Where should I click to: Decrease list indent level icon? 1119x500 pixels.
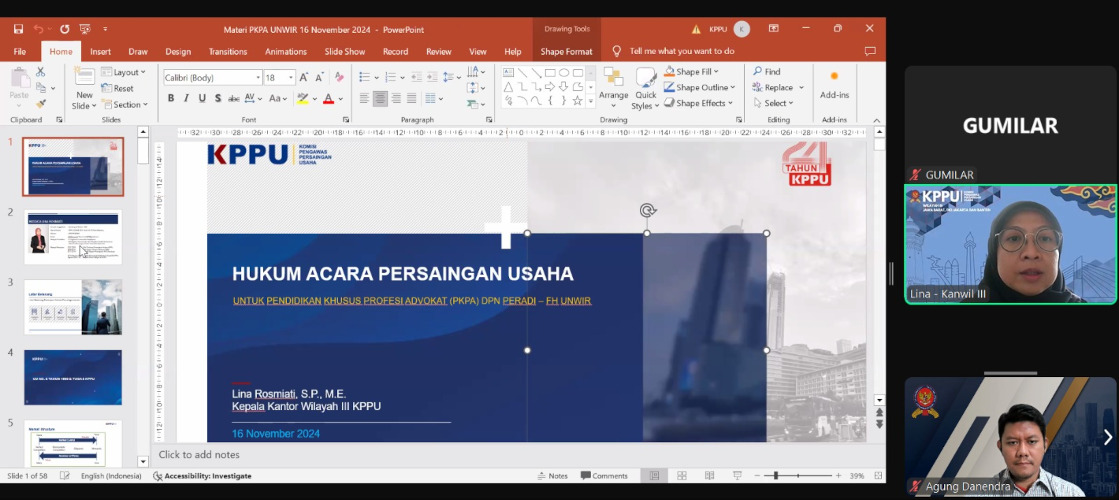point(415,77)
